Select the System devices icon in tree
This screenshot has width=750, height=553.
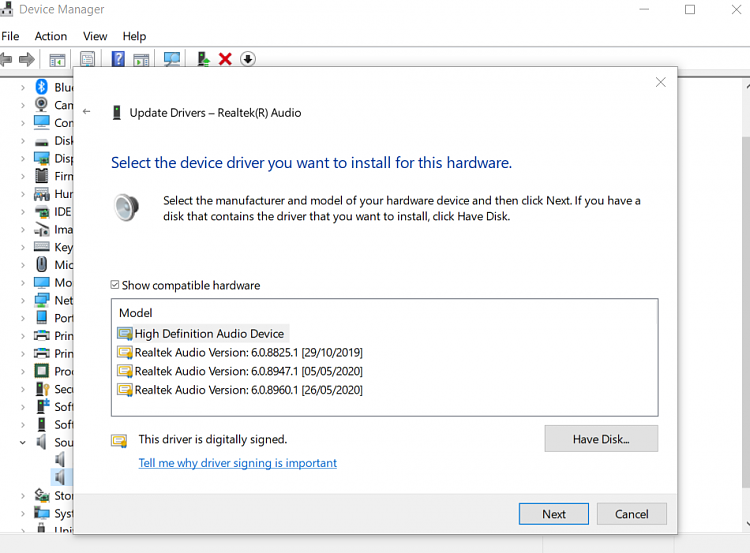click(42, 513)
